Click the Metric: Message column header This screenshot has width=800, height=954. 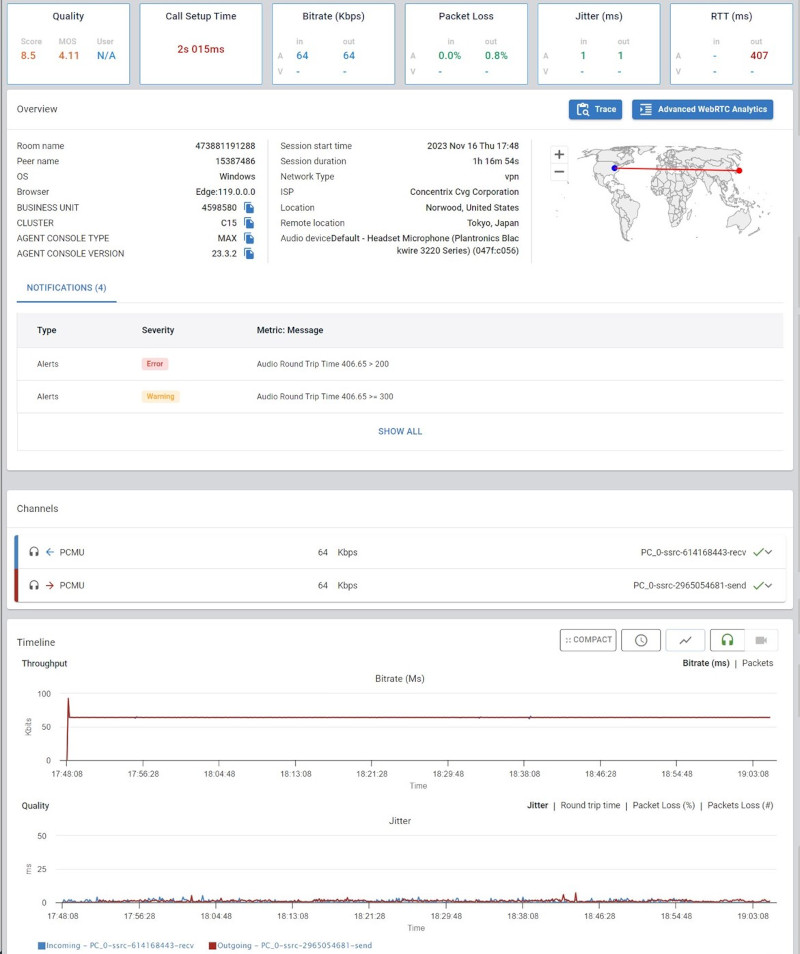click(290, 330)
